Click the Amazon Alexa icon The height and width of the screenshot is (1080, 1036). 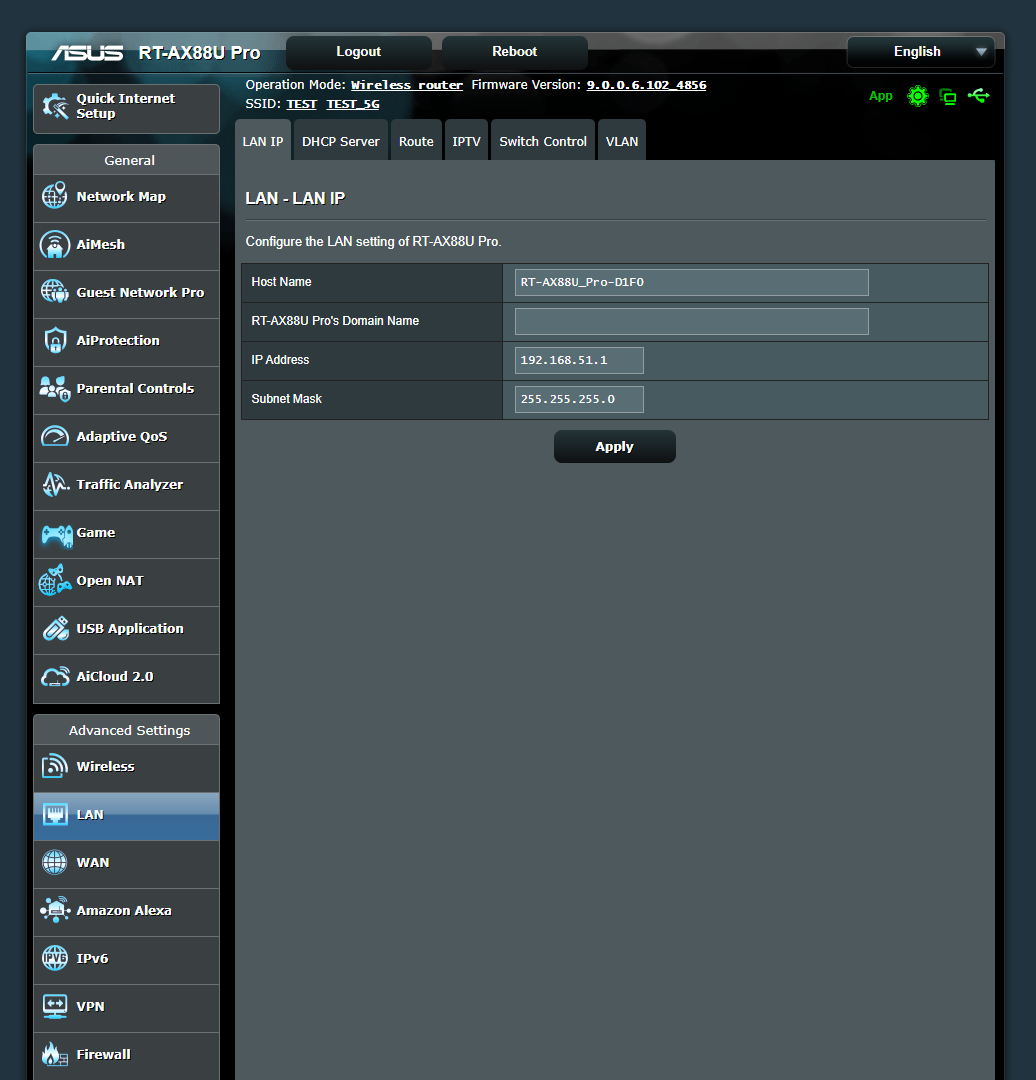(55, 910)
